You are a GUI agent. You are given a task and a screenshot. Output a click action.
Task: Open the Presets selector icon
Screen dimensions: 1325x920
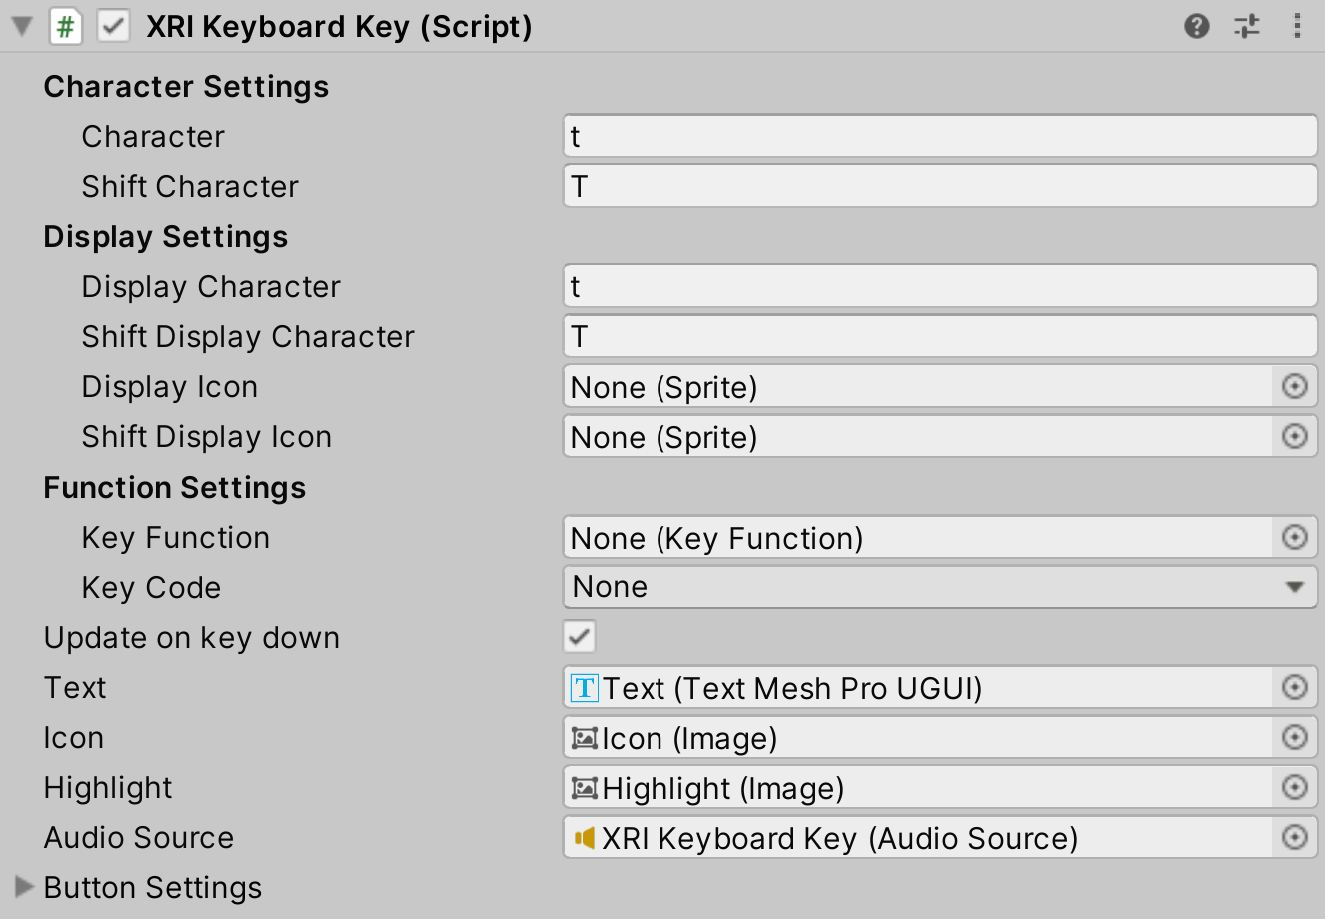click(x=1247, y=27)
